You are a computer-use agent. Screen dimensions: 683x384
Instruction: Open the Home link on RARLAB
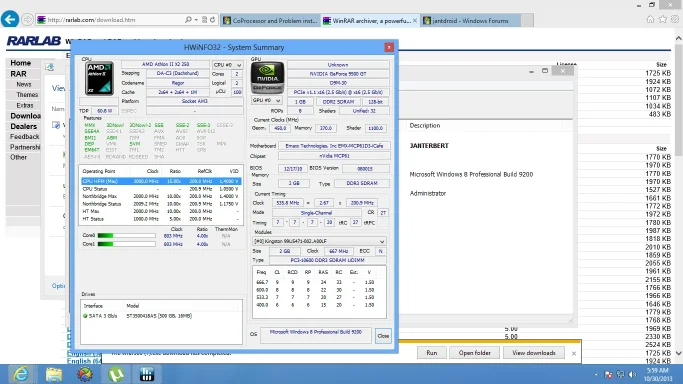(x=20, y=63)
